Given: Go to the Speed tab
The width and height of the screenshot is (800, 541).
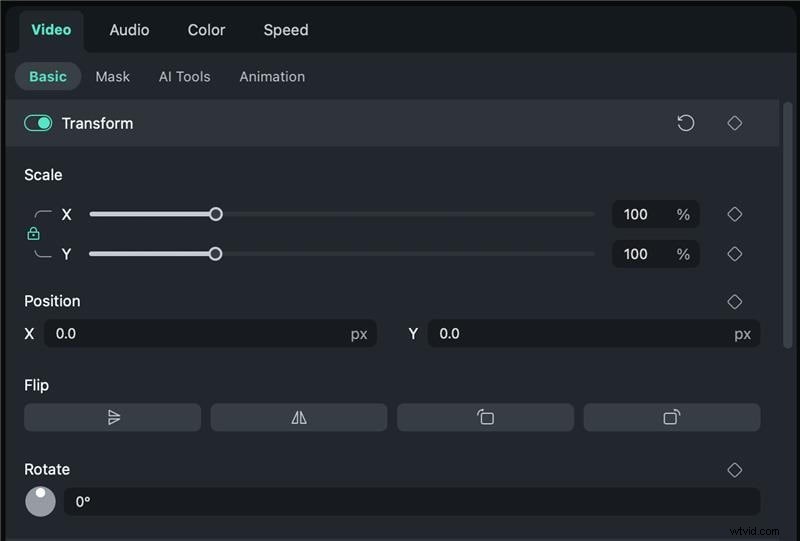Looking at the screenshot, I should pos(285,30).
